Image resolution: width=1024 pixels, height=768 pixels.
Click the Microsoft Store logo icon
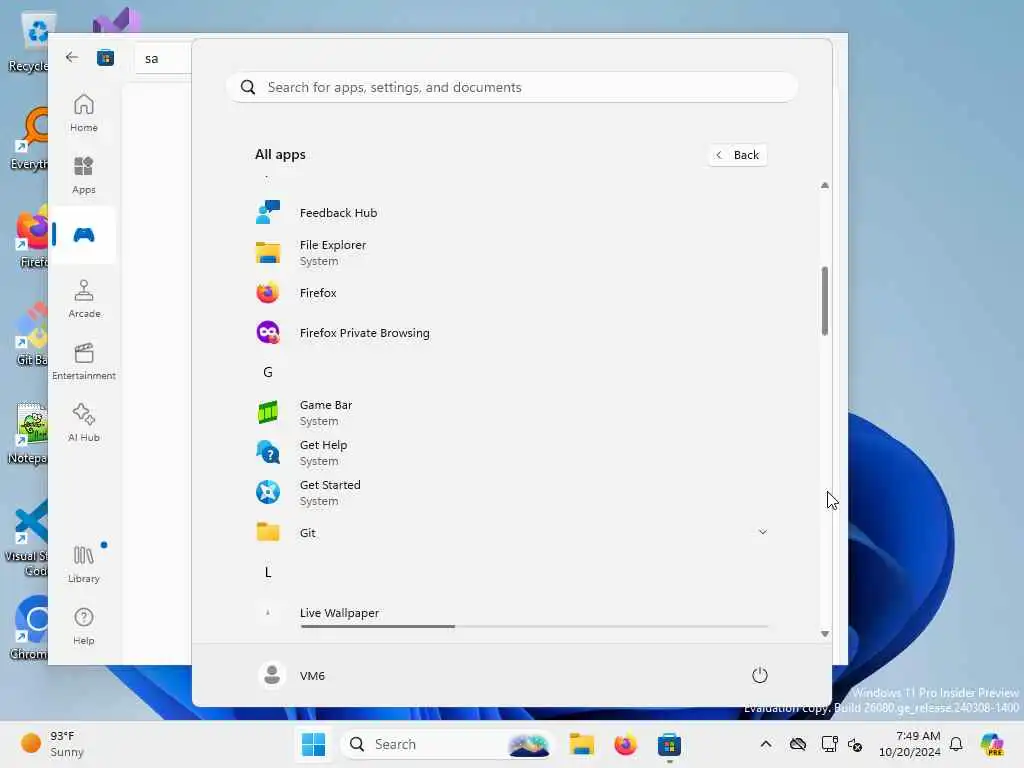[105, 58]
